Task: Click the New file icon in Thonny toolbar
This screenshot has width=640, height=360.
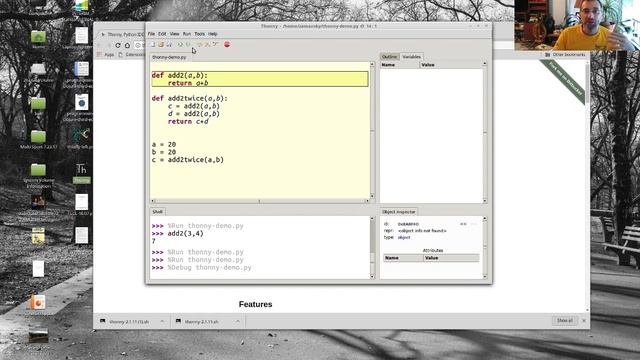Action: (x=153, y=44)
